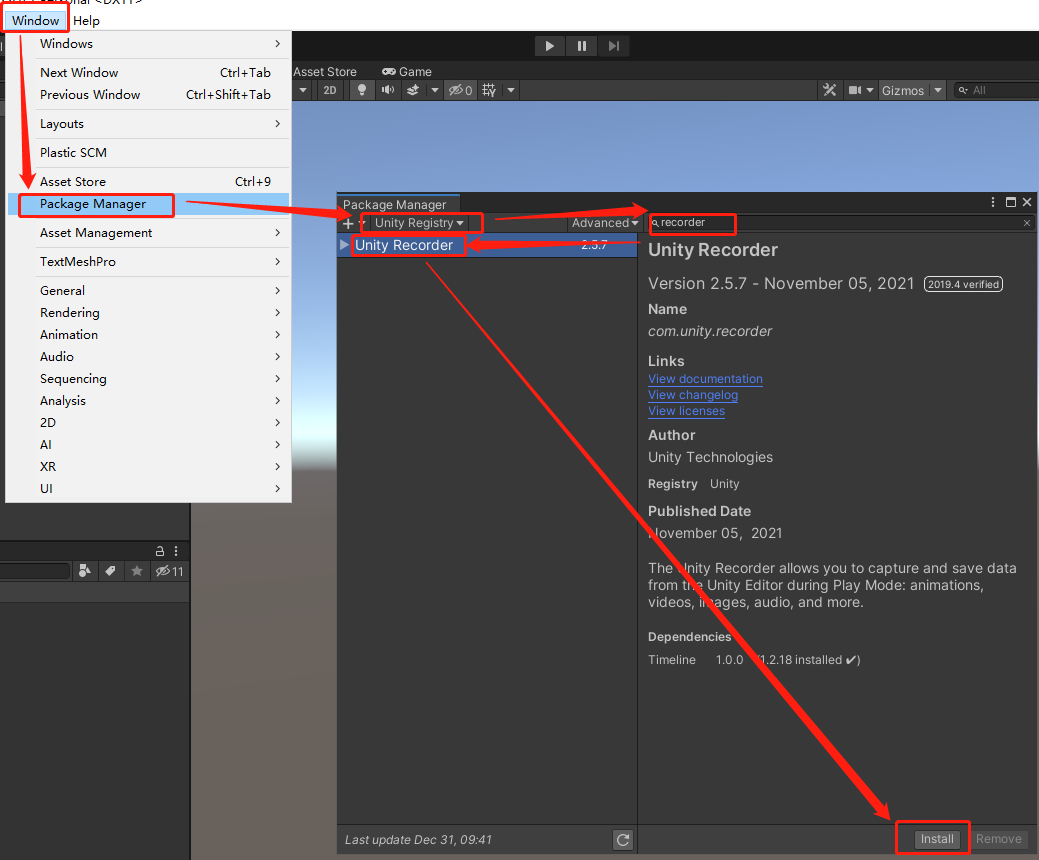The height and width of the screenshot is (860, 1039).
Task: Open the Help menu
Action: point(86,21)
